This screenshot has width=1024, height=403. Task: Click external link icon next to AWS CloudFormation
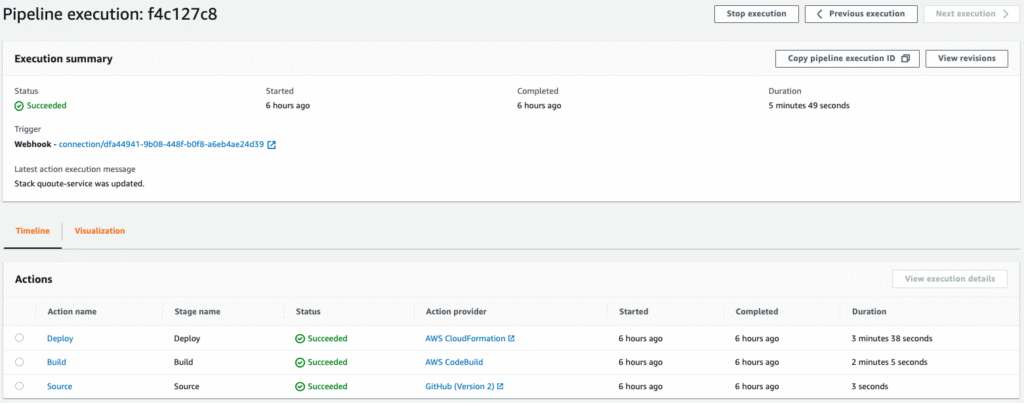[x=511, y=338]
